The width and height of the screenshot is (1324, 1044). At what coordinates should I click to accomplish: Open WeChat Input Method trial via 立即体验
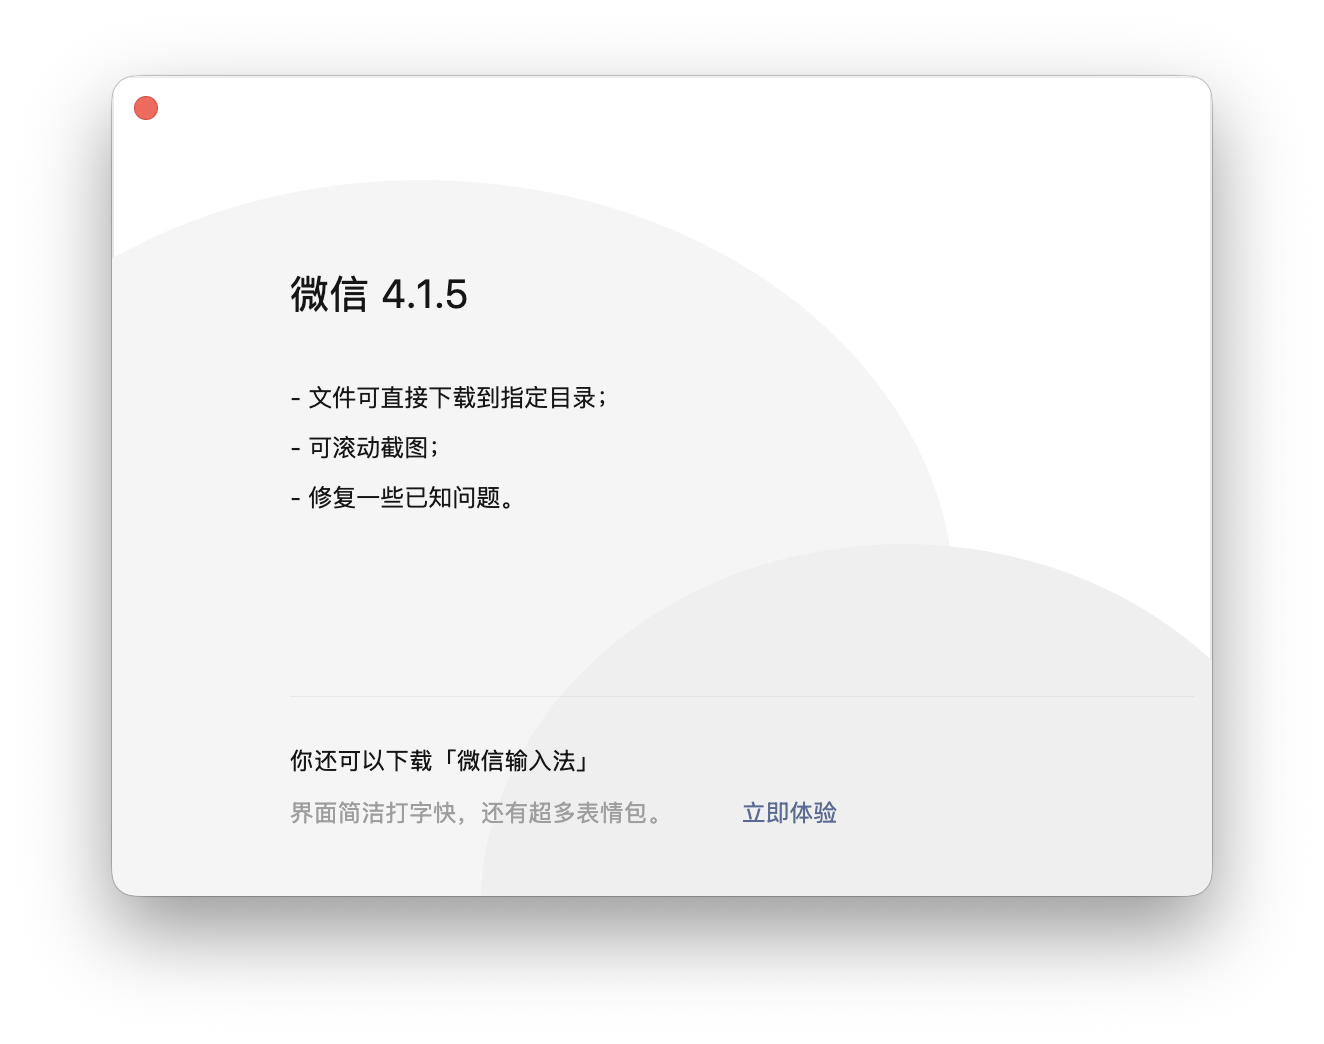[790, 812]
